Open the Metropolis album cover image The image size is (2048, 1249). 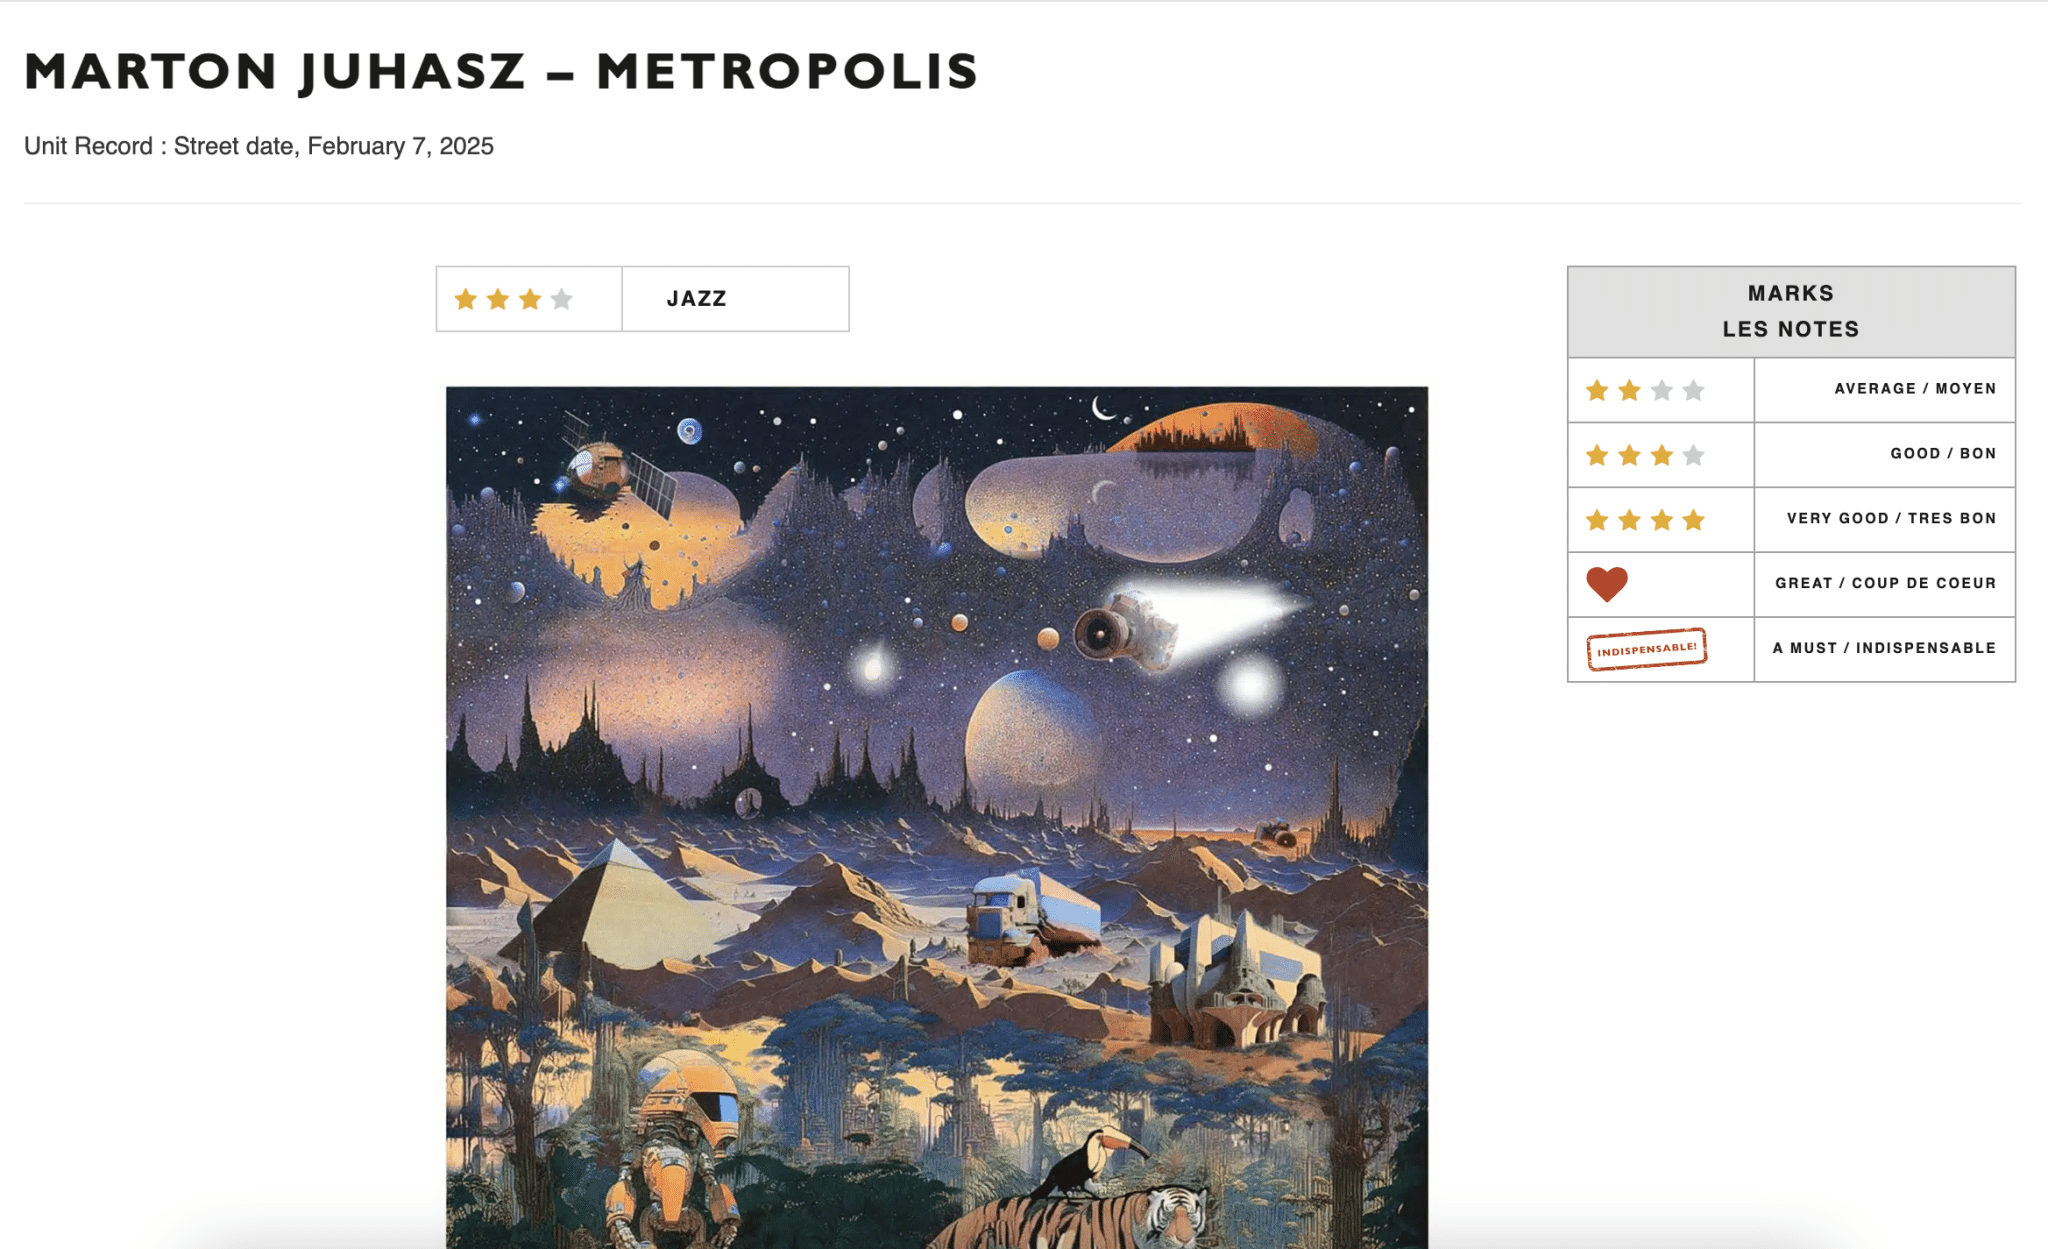(x=937, y=817)
